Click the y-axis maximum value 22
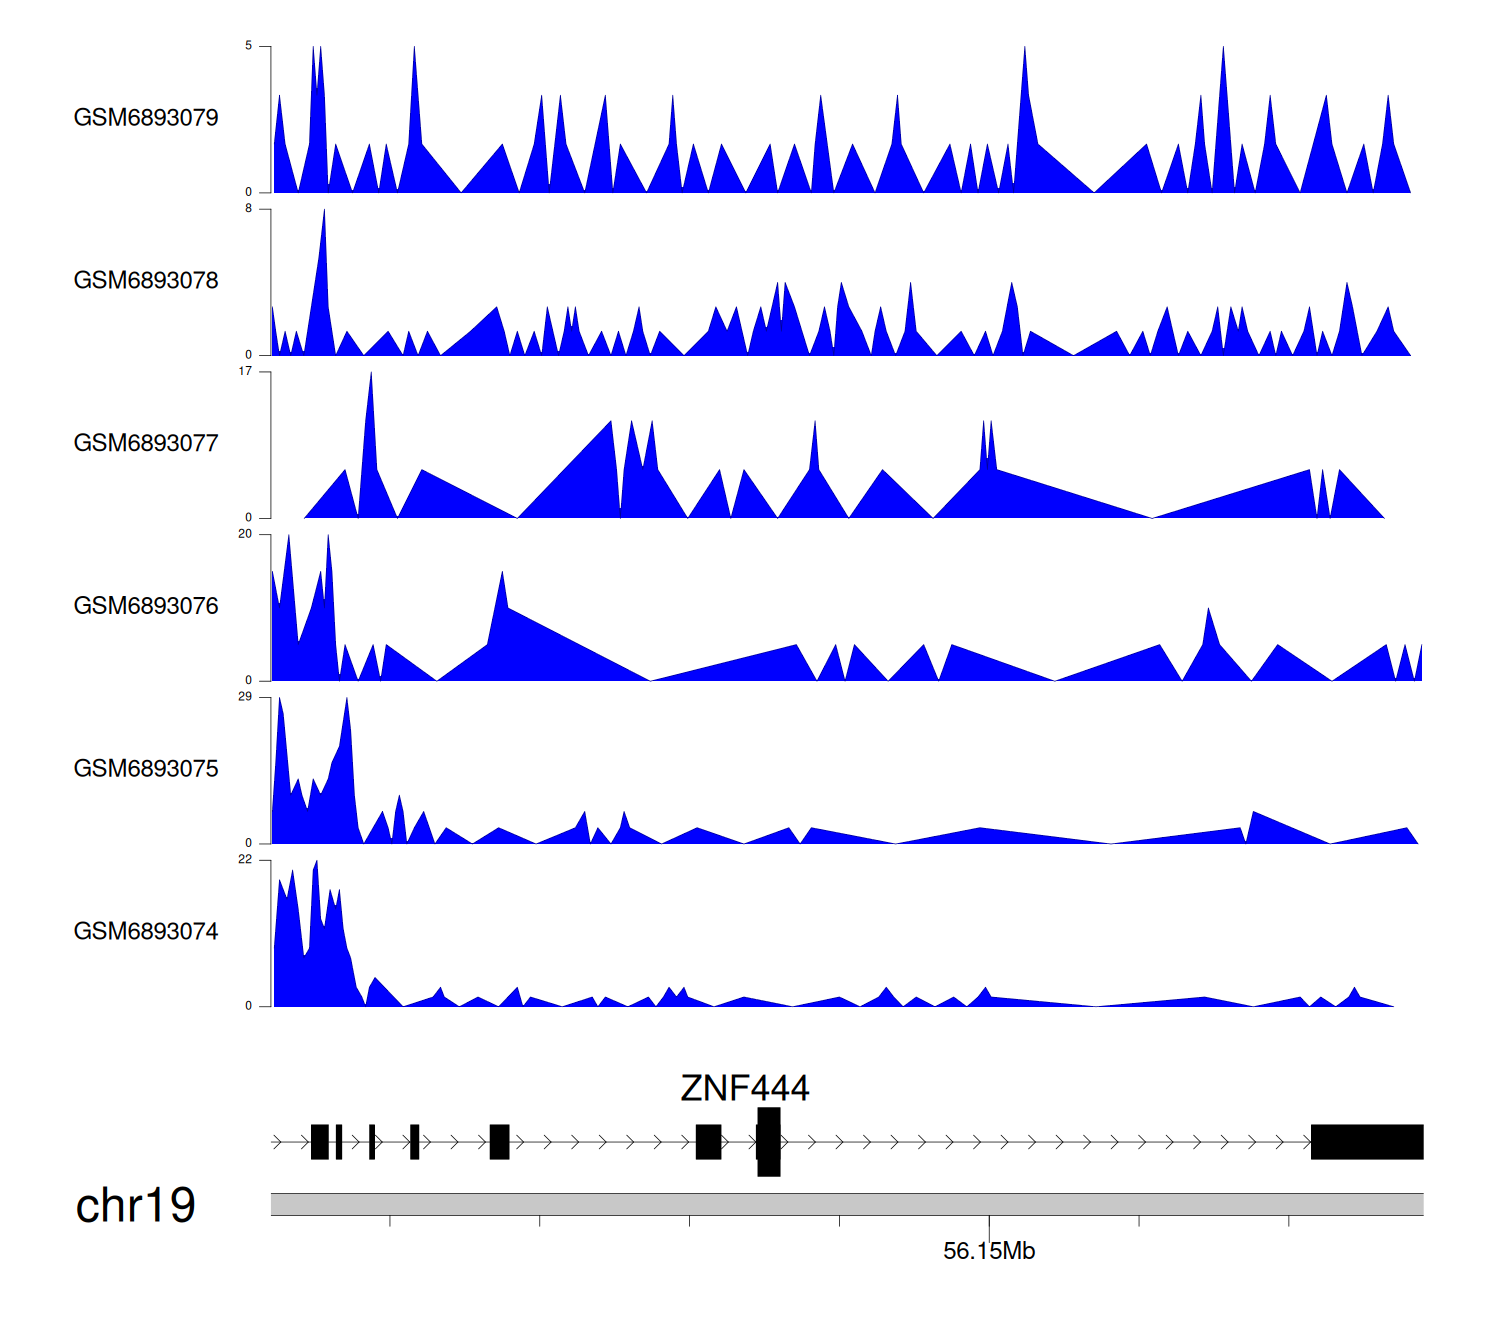The height and width of the screenshot is (1320, 1500). point(245,860)
